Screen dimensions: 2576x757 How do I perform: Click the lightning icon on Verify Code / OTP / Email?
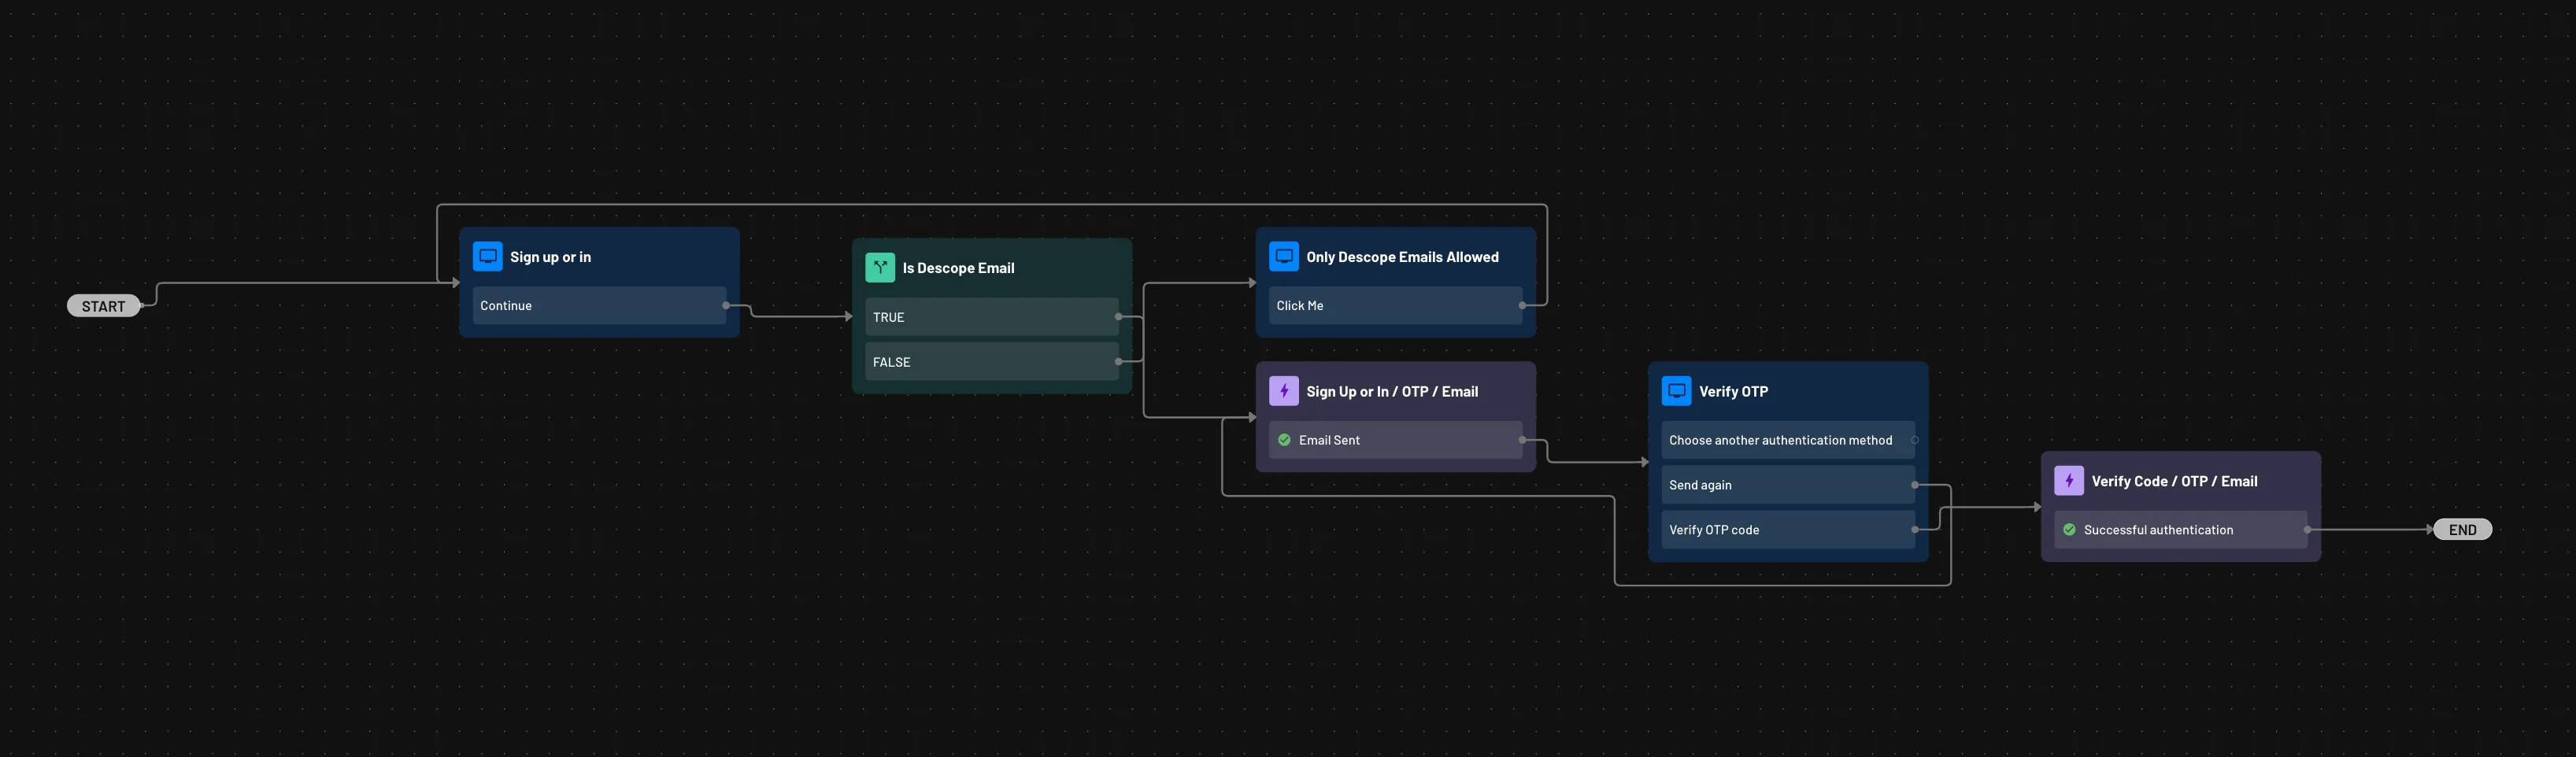[2068, 481]
